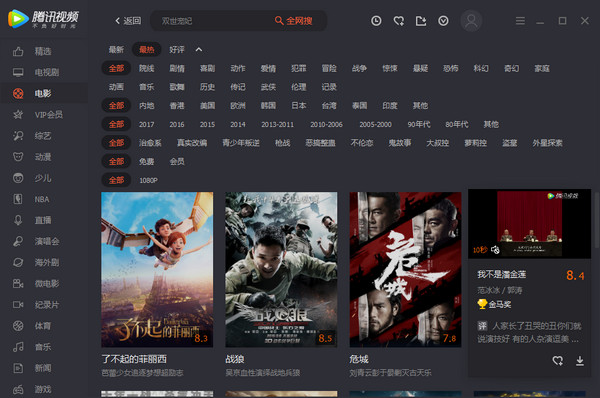Click the Tencent Video logo
The height and width of the screenshot is (398, 600).
43,19
